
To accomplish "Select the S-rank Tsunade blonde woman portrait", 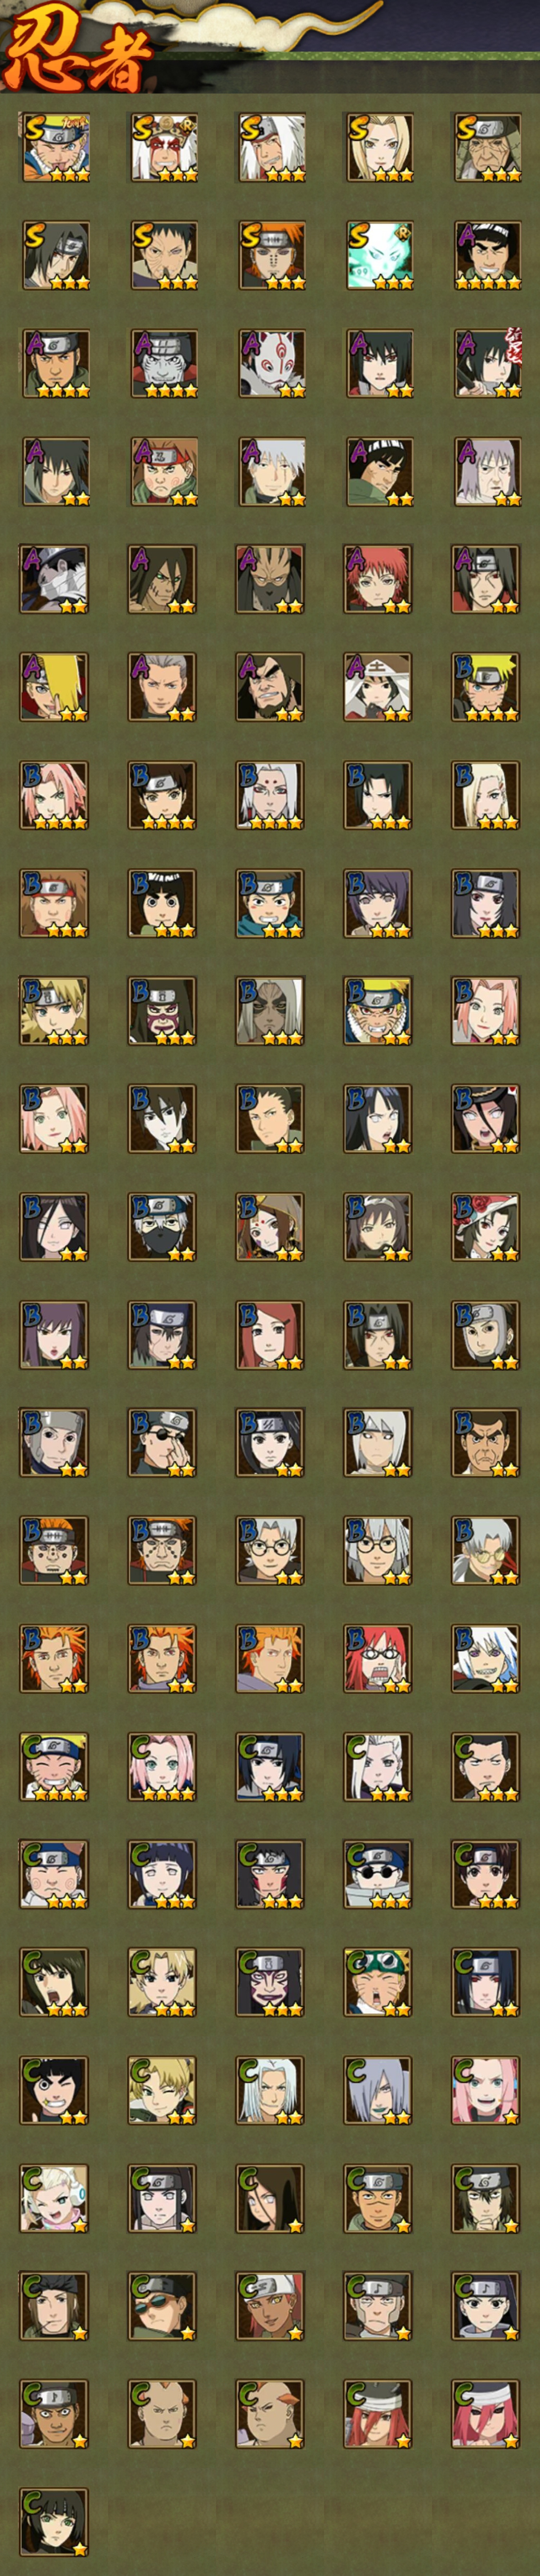I will [x=378, y=147].
